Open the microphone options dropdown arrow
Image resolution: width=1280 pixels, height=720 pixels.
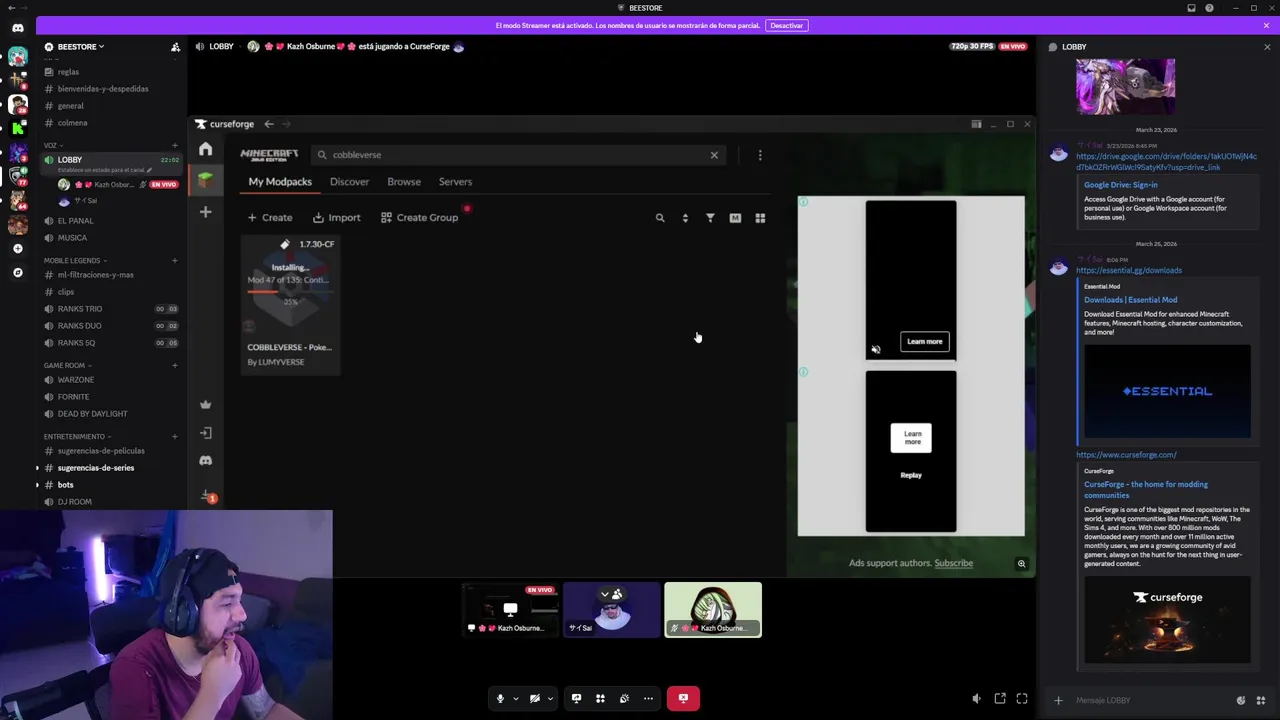pos(516,698)
